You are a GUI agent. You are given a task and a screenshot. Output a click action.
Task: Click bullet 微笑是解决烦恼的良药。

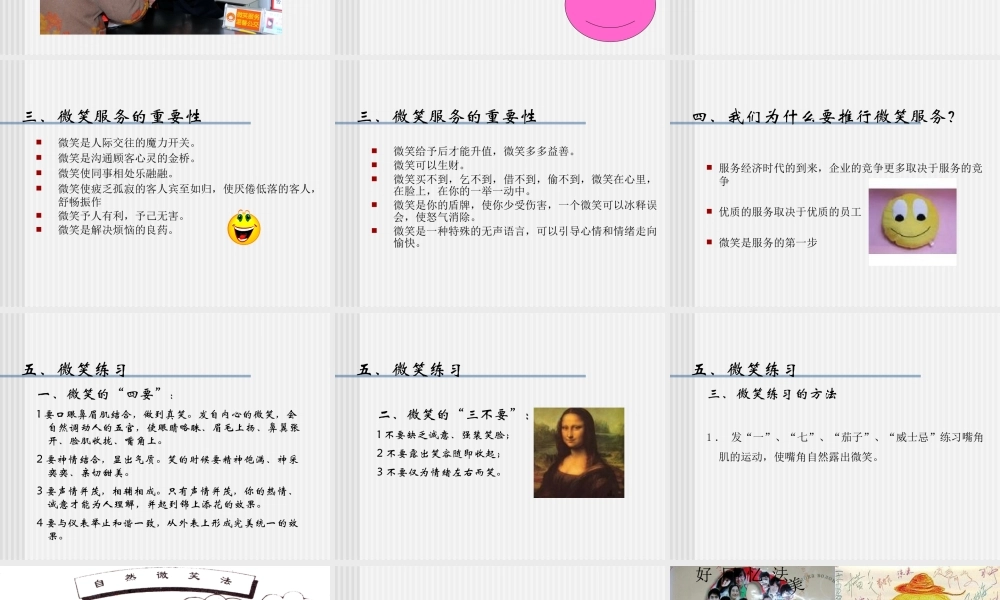117,230
